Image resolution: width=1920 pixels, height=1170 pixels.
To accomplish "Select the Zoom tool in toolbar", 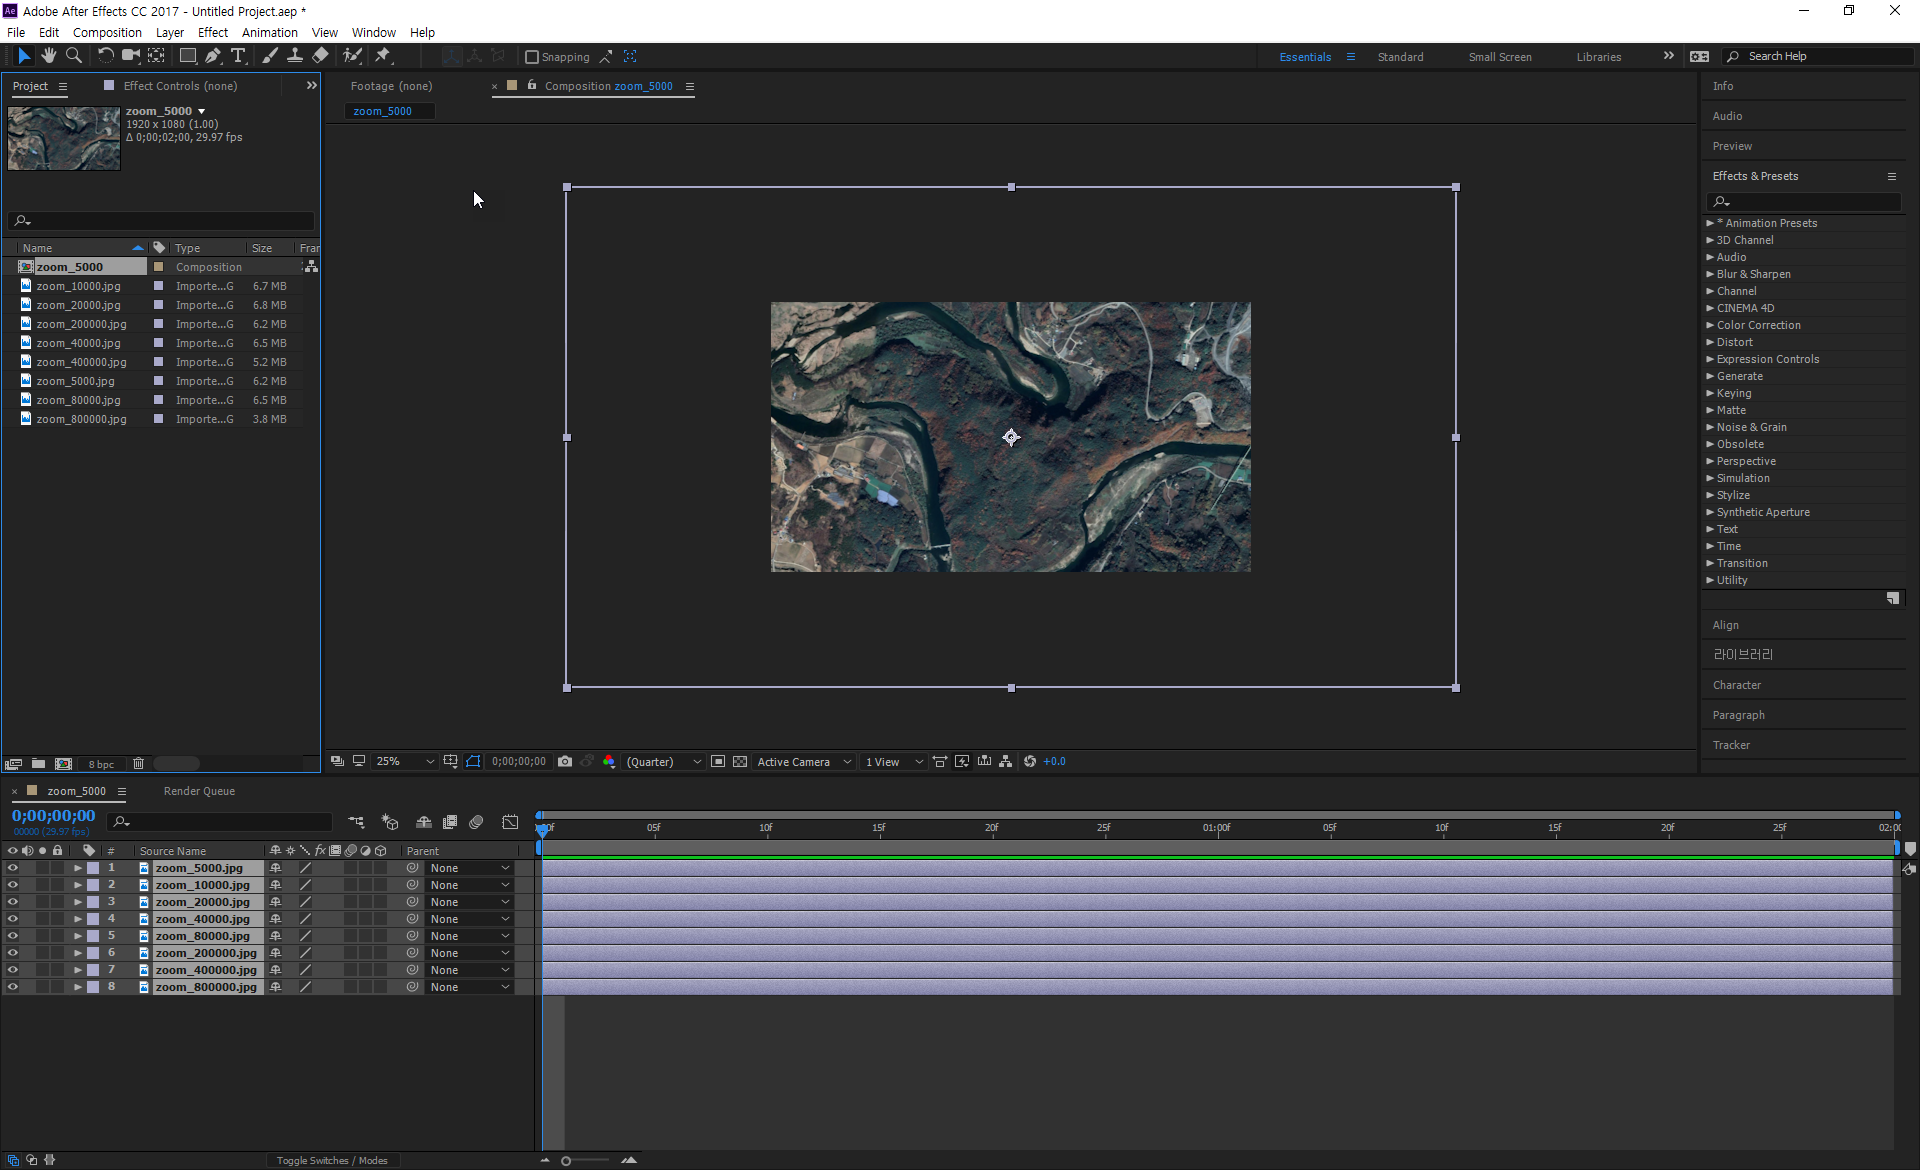I will [73, 56].
